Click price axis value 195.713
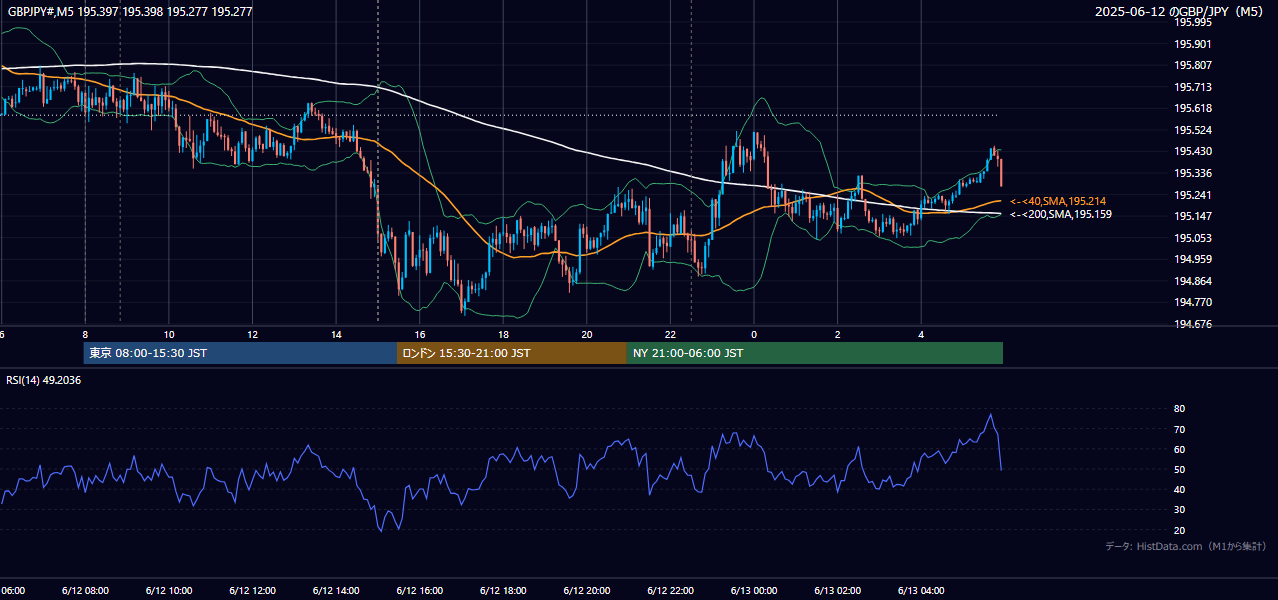Viewport: 1278px width, 600px height. (x=1192, y=87)
